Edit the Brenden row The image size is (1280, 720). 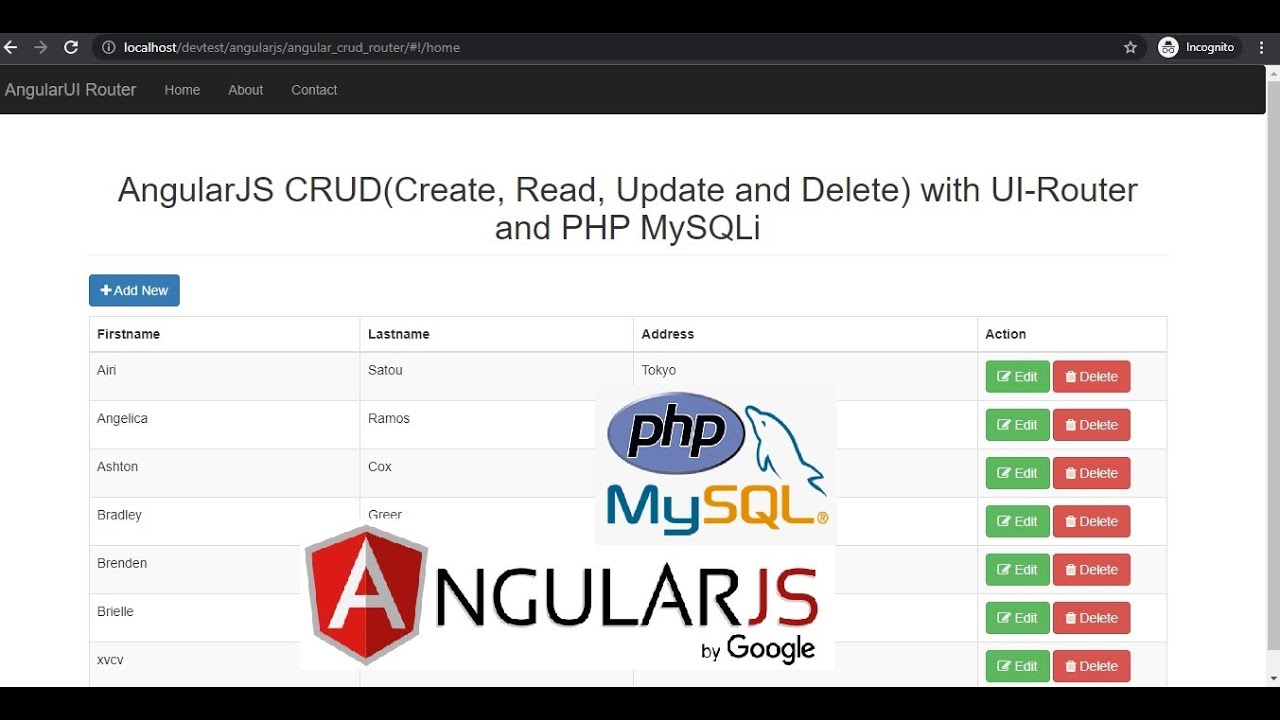(1017, 570)
